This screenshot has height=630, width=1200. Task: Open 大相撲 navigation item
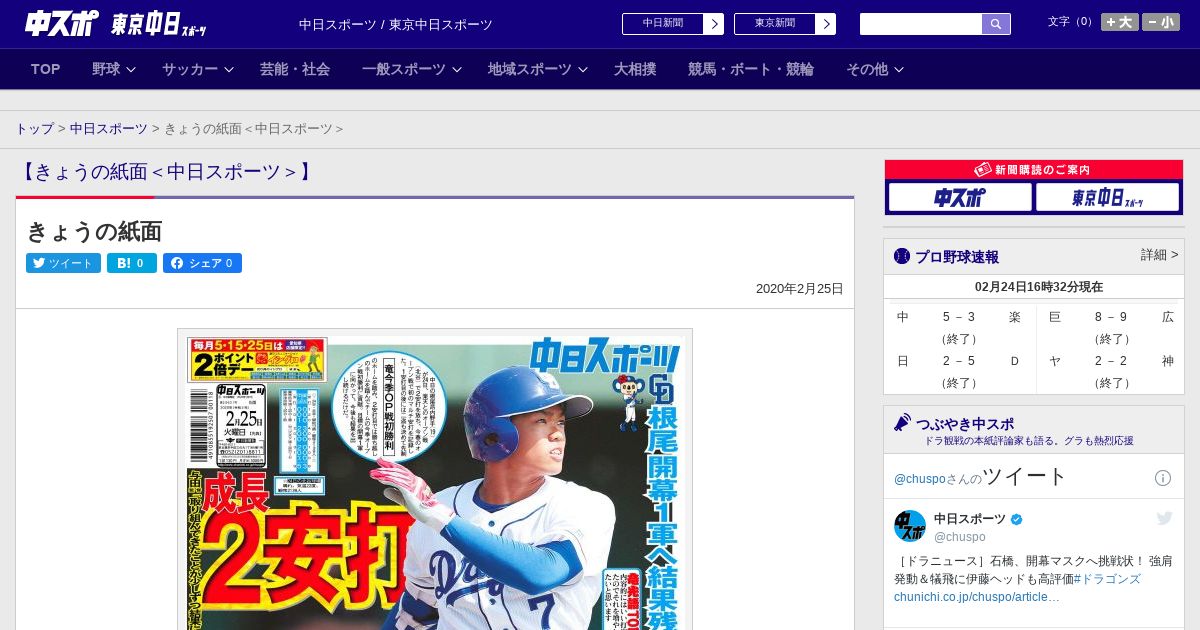(635, 69)
